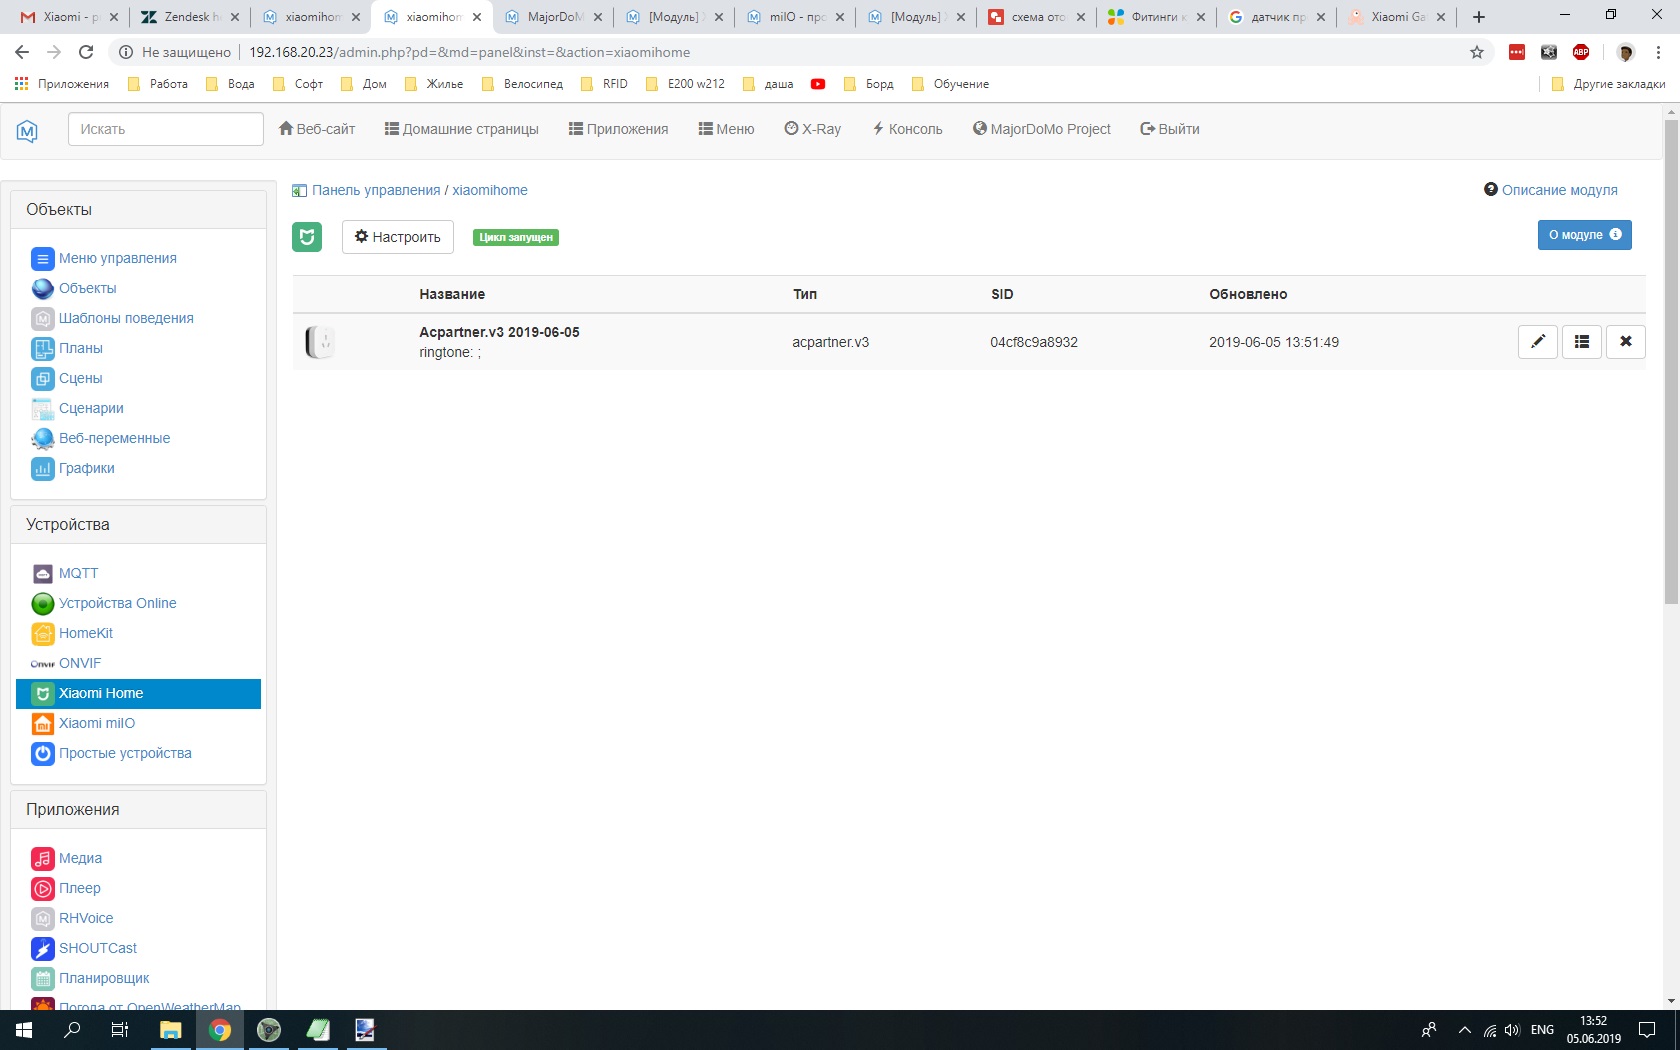Open Приложения top navigation menu
Viewport: 1680px width, 1050px height.
tap(618, 129)
